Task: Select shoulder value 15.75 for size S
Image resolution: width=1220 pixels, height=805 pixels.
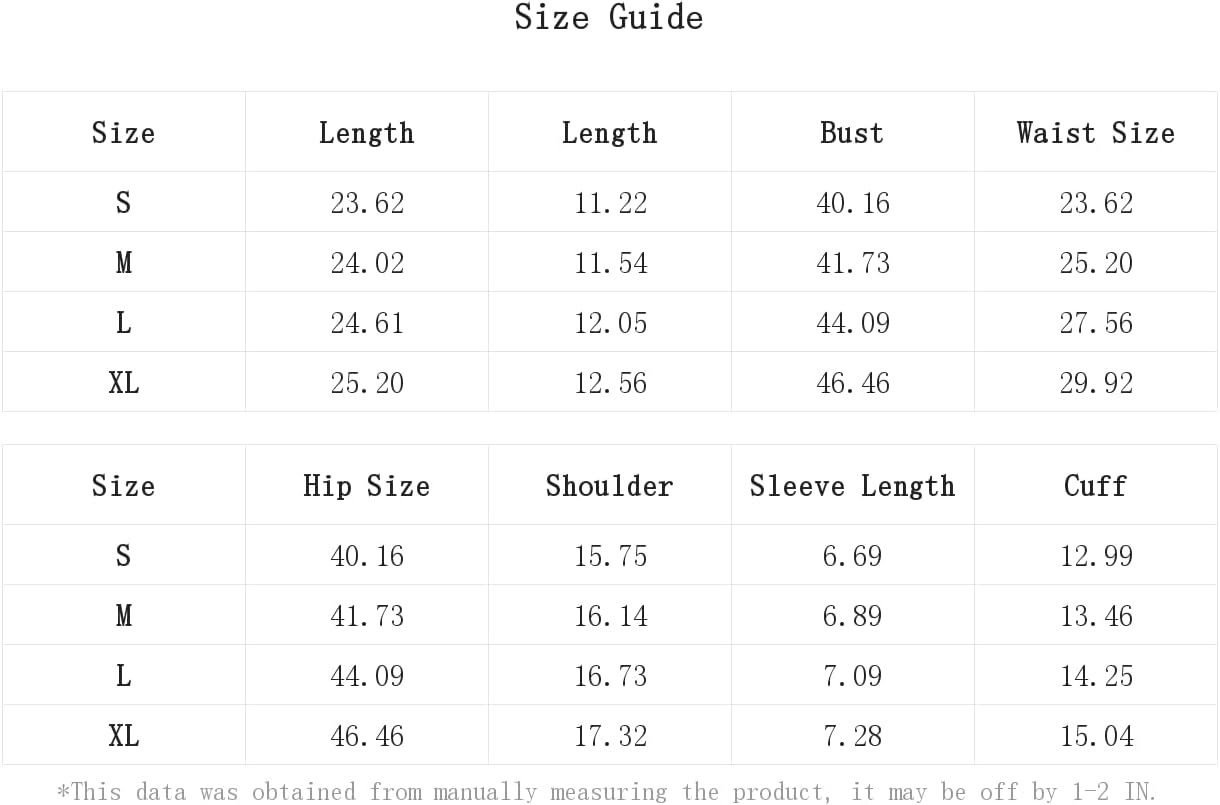Action: [x=610, y=556]
